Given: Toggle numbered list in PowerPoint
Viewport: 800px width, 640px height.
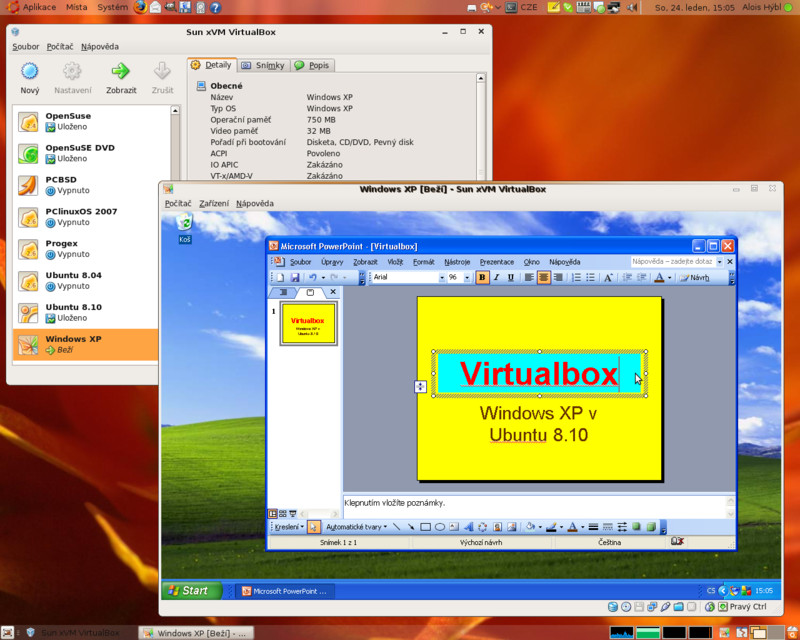Looking at the screenshot, I should point(576,277).
